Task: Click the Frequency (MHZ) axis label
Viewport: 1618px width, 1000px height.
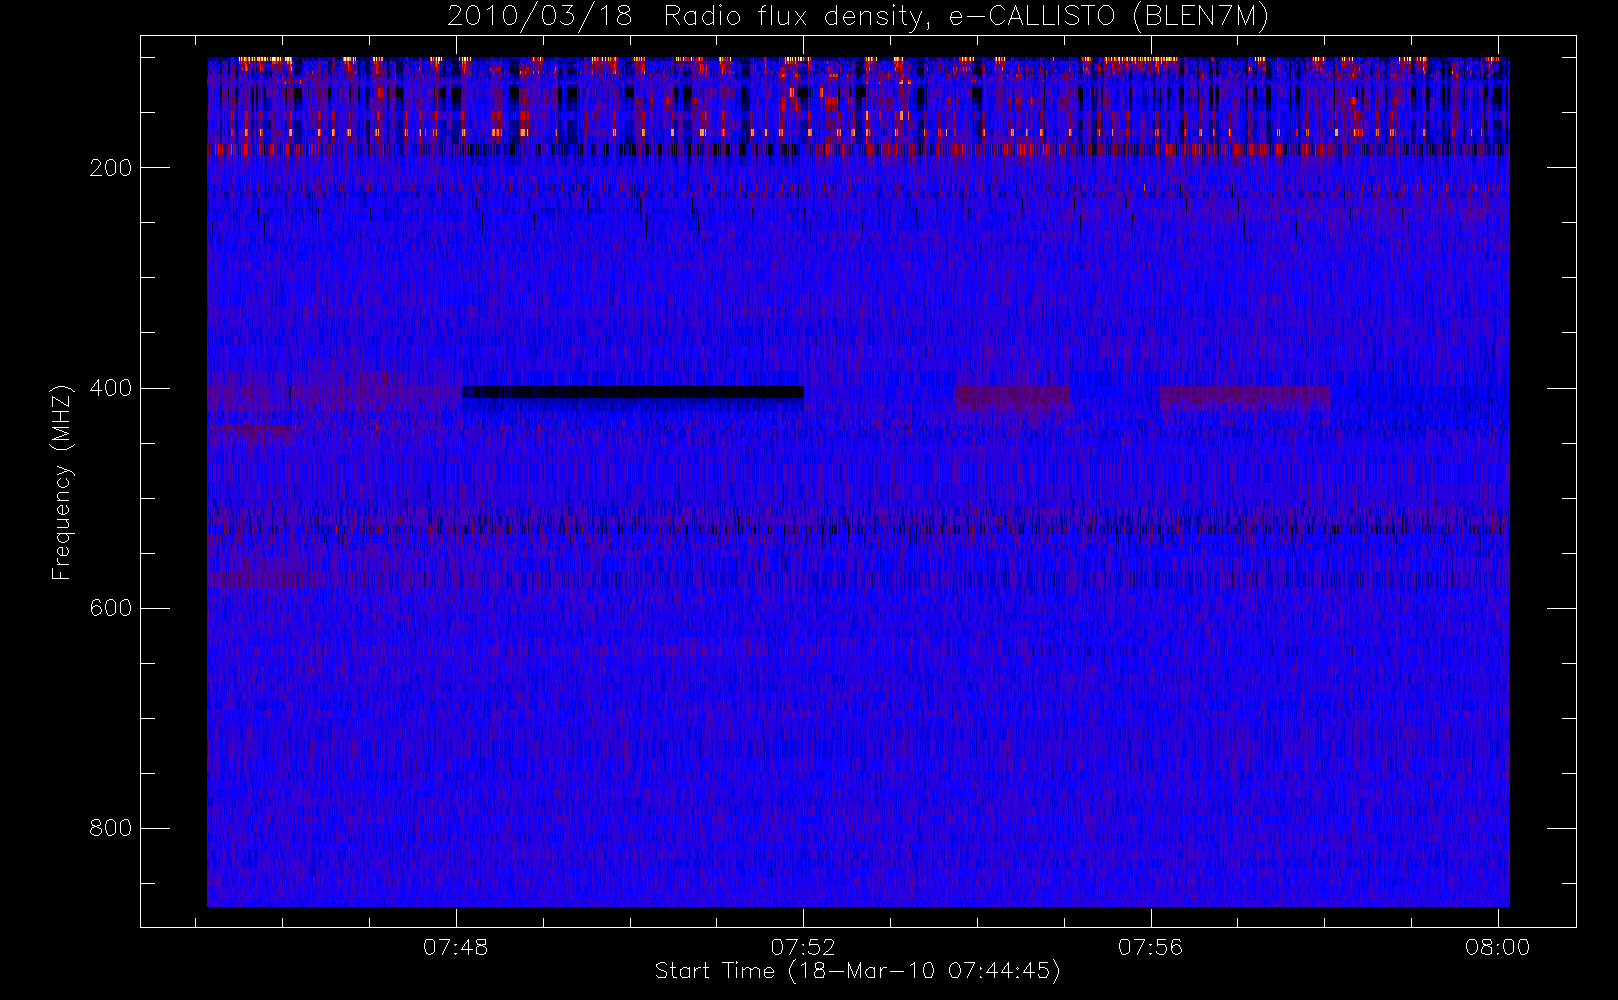Action: 62,482
